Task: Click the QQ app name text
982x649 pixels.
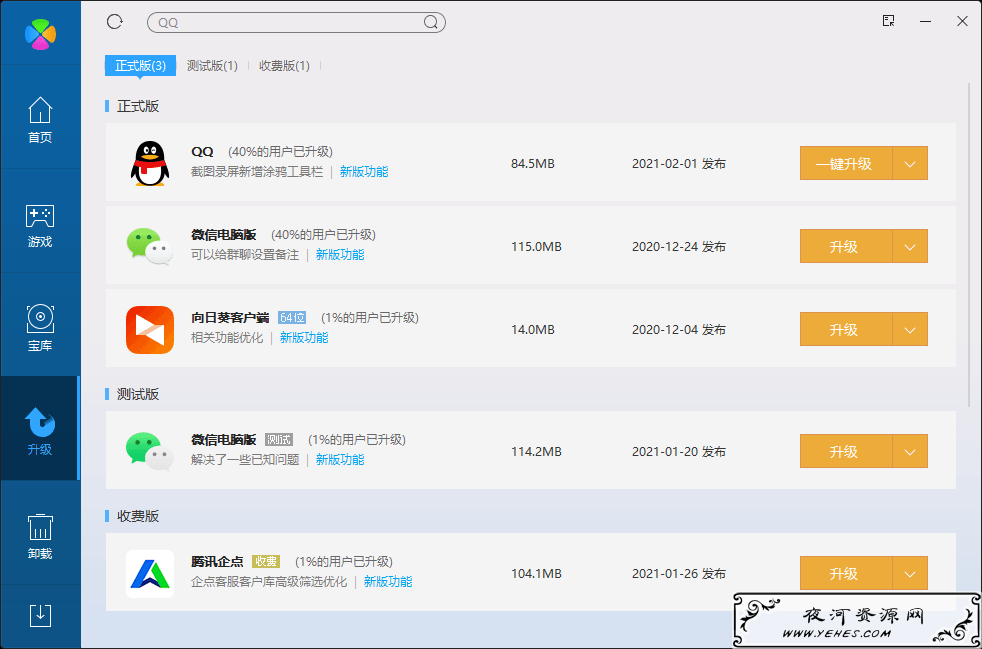Action: click(x=202, y=152)
